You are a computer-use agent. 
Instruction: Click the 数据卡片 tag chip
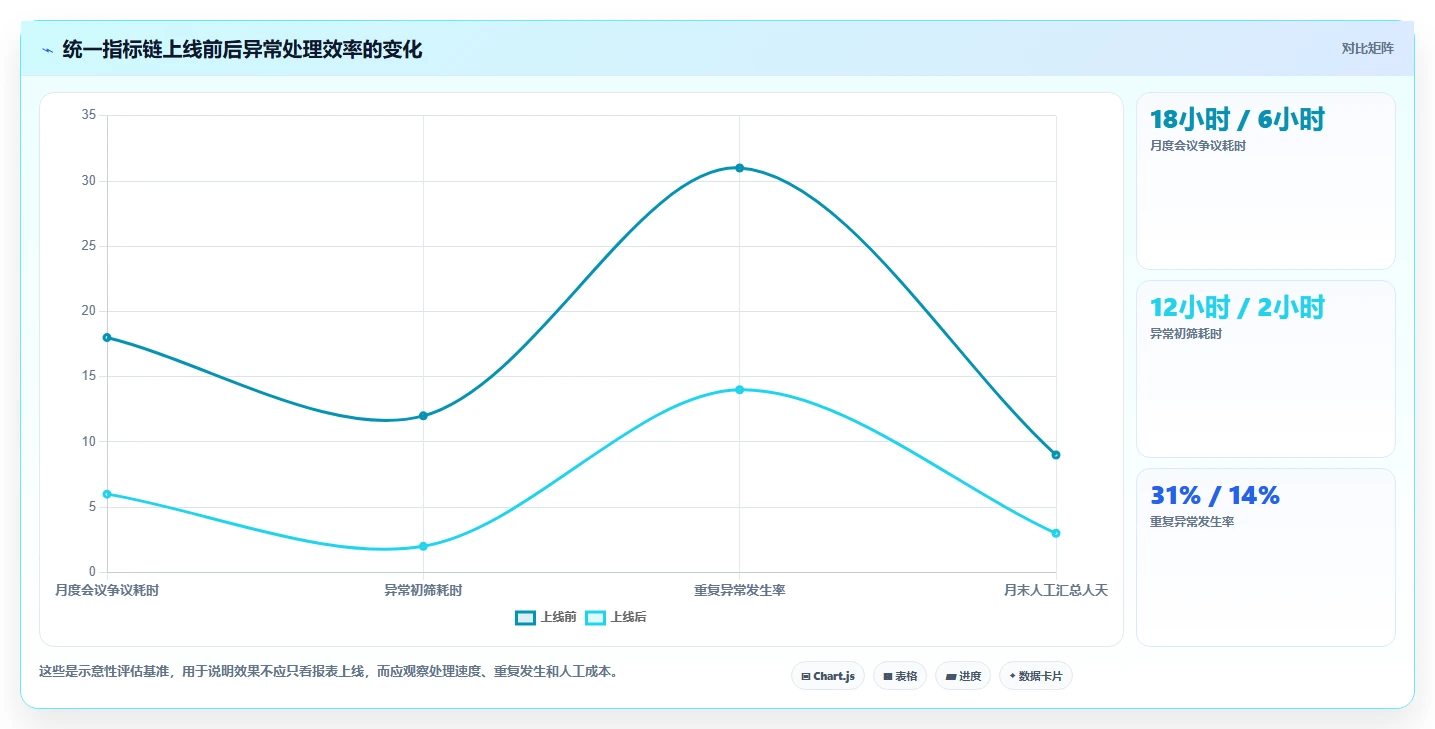pyautogui.click(x=1035, y=676)
